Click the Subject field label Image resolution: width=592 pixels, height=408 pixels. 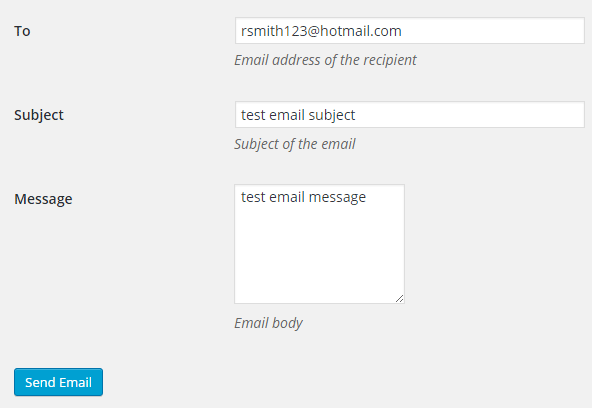pyautogui.click(x=39, y=115)
